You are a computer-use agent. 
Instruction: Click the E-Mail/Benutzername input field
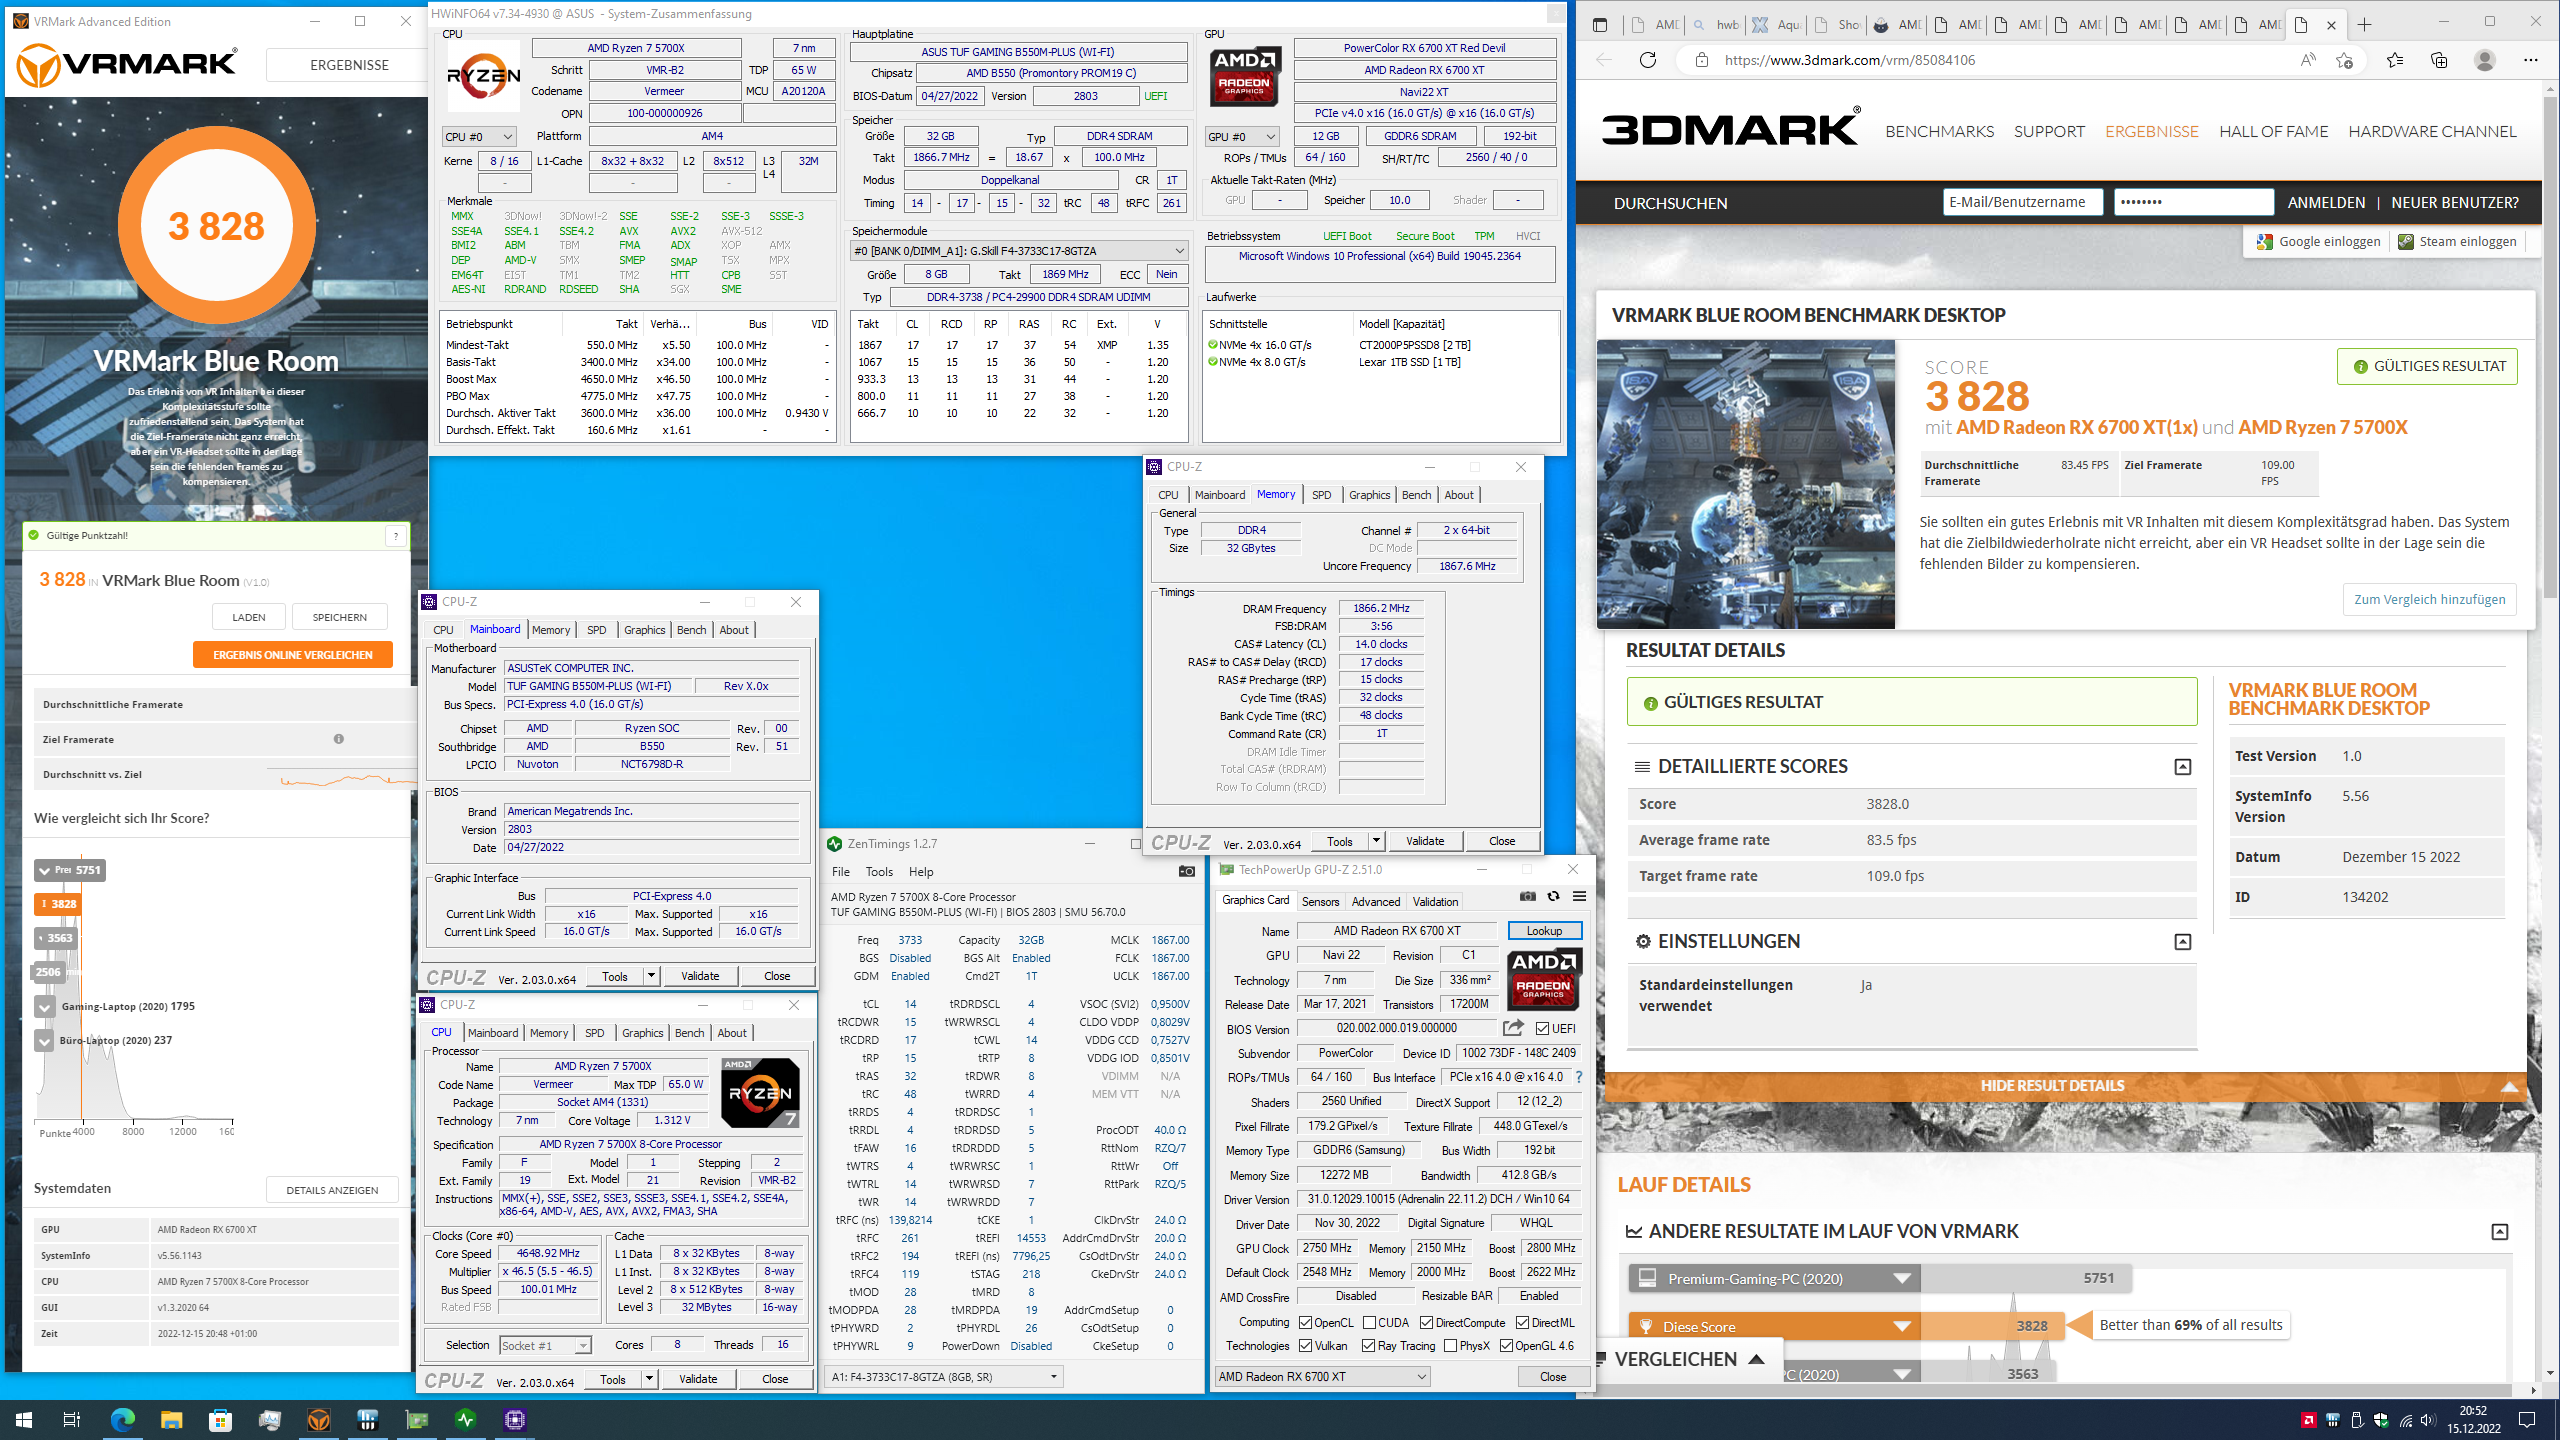tap(2023, 203)
